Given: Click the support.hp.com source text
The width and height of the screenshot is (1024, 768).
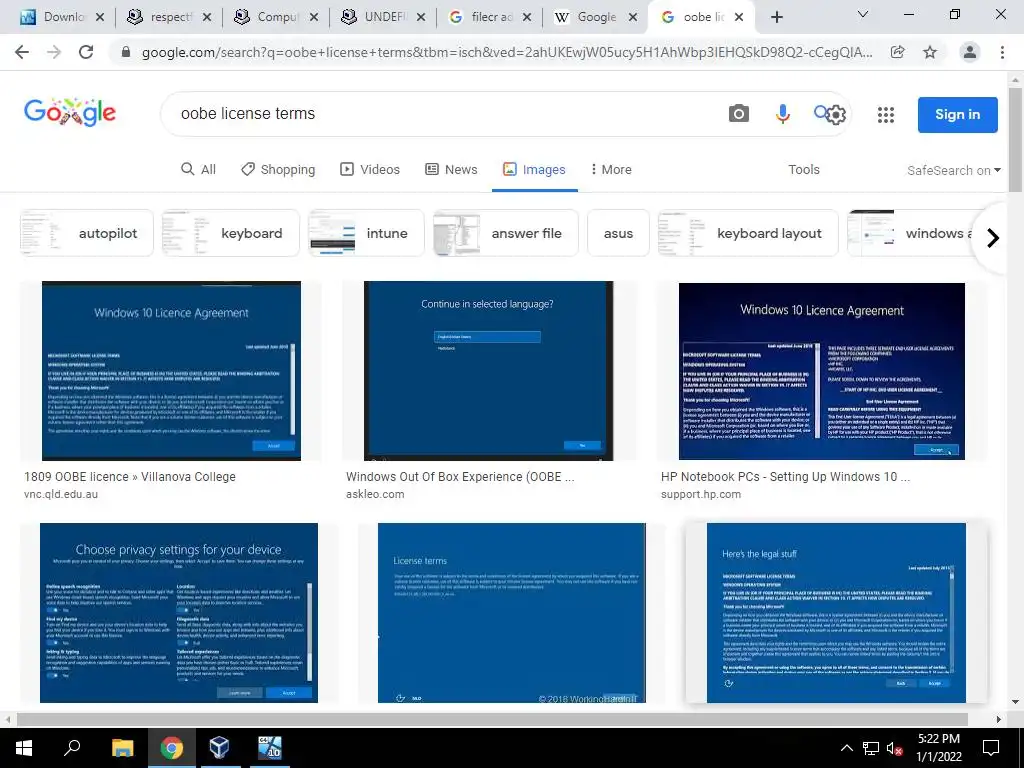Looking at the screenshot, I should (701, 494).
